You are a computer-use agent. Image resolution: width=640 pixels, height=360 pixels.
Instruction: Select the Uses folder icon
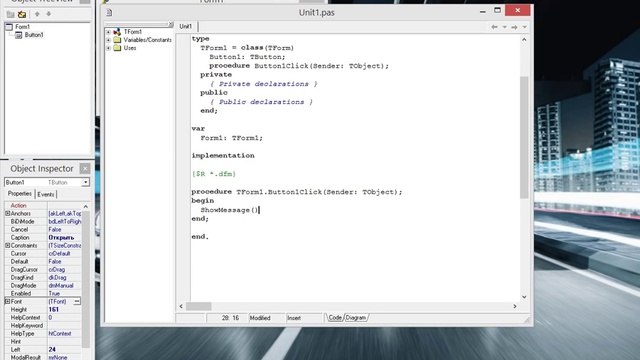click(117, 48)
